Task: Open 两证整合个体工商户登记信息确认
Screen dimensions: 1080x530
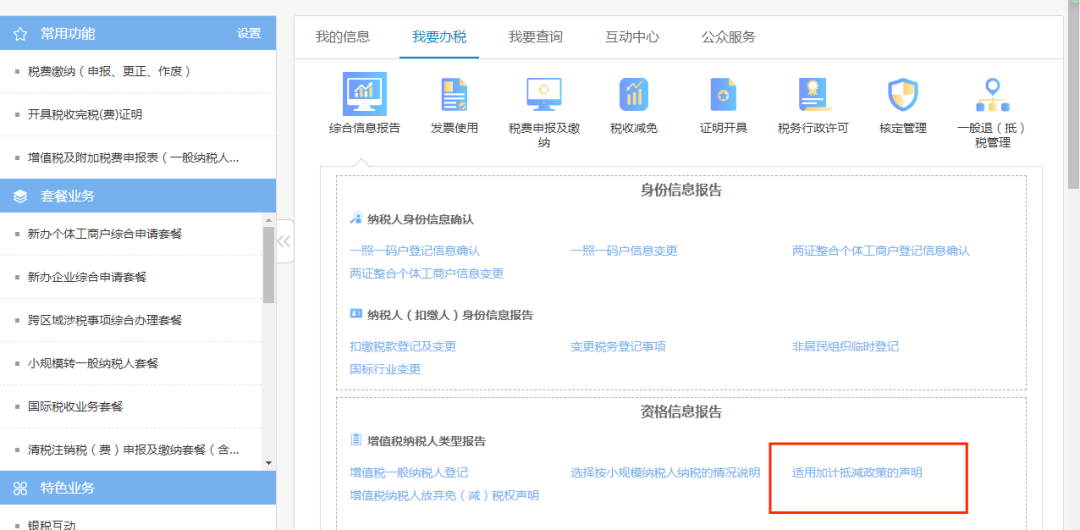Action: coord(881,251)
